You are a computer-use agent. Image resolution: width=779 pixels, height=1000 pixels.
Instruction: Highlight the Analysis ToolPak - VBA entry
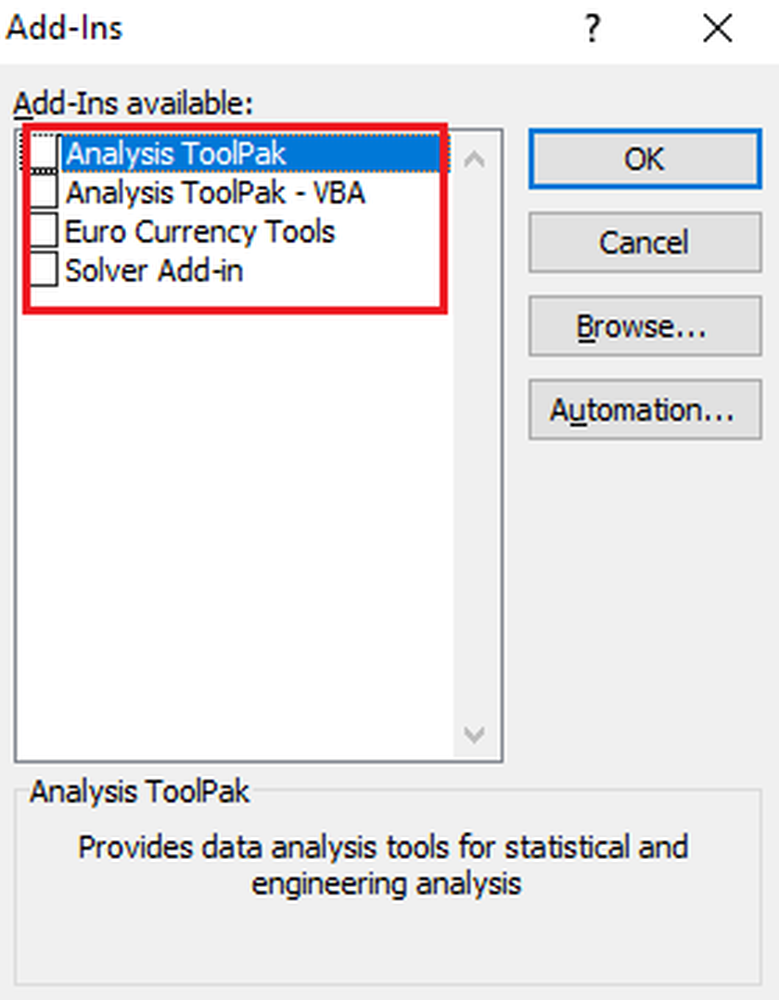click(214, 192)
